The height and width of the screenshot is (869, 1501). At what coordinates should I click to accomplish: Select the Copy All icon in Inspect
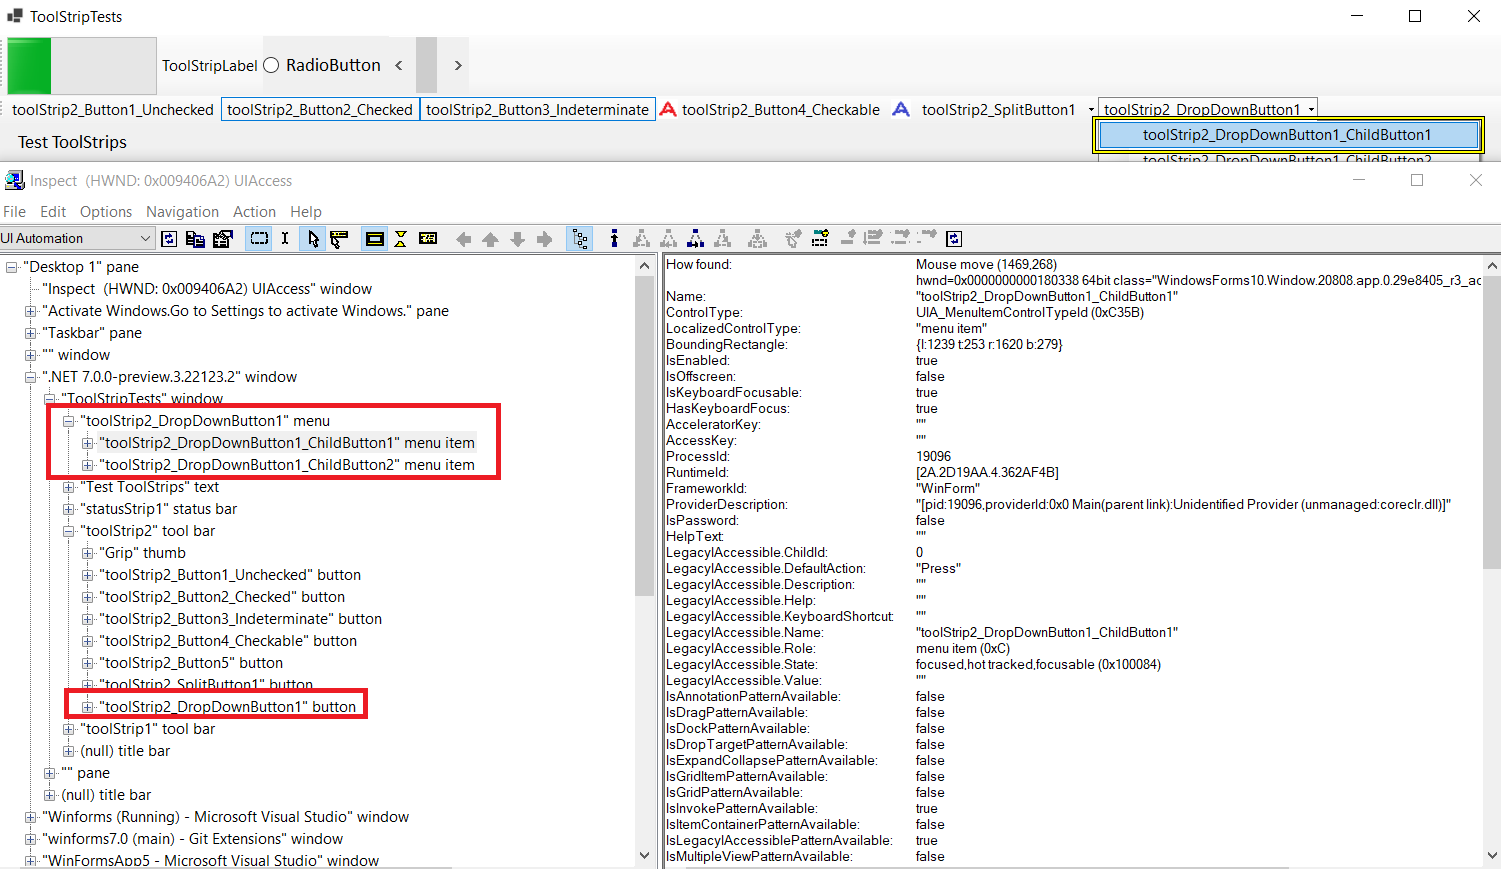(x=195, y=238)
